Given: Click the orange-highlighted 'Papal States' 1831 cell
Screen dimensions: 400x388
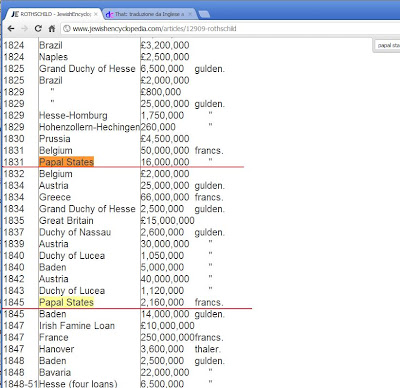Looking at the screenshot, I should [66, 162].
